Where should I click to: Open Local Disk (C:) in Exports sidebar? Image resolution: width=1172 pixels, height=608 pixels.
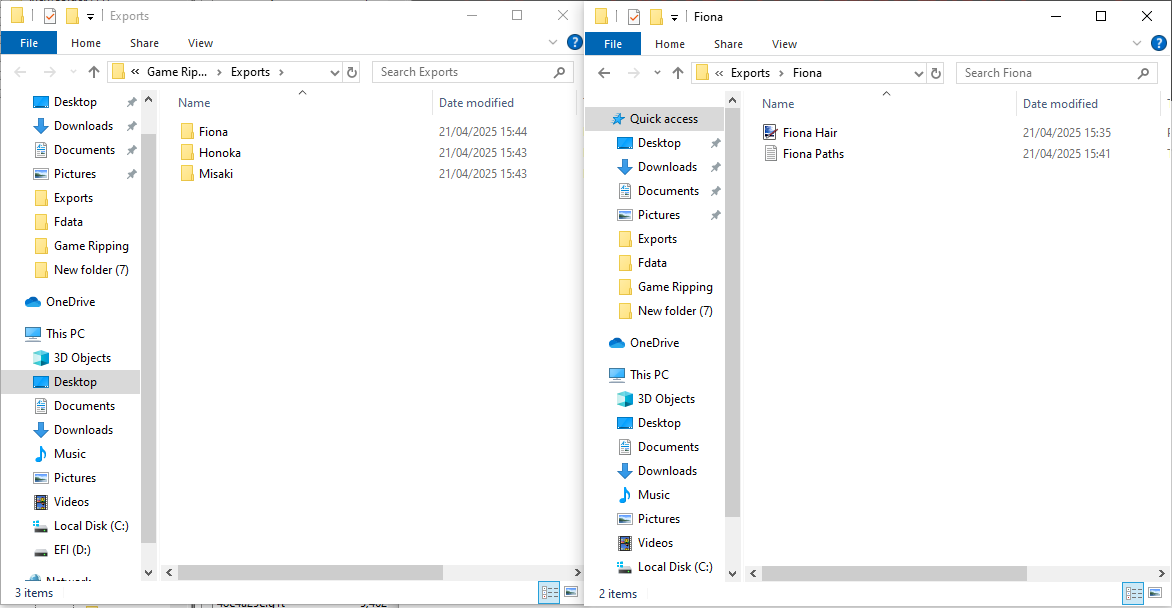81,526
